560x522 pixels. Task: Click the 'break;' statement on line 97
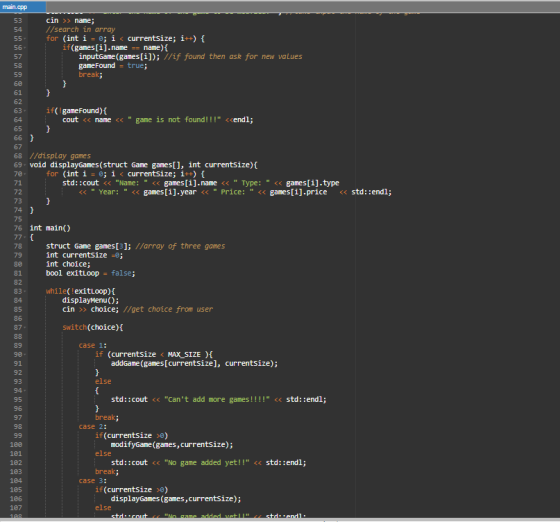pos(107,418)
